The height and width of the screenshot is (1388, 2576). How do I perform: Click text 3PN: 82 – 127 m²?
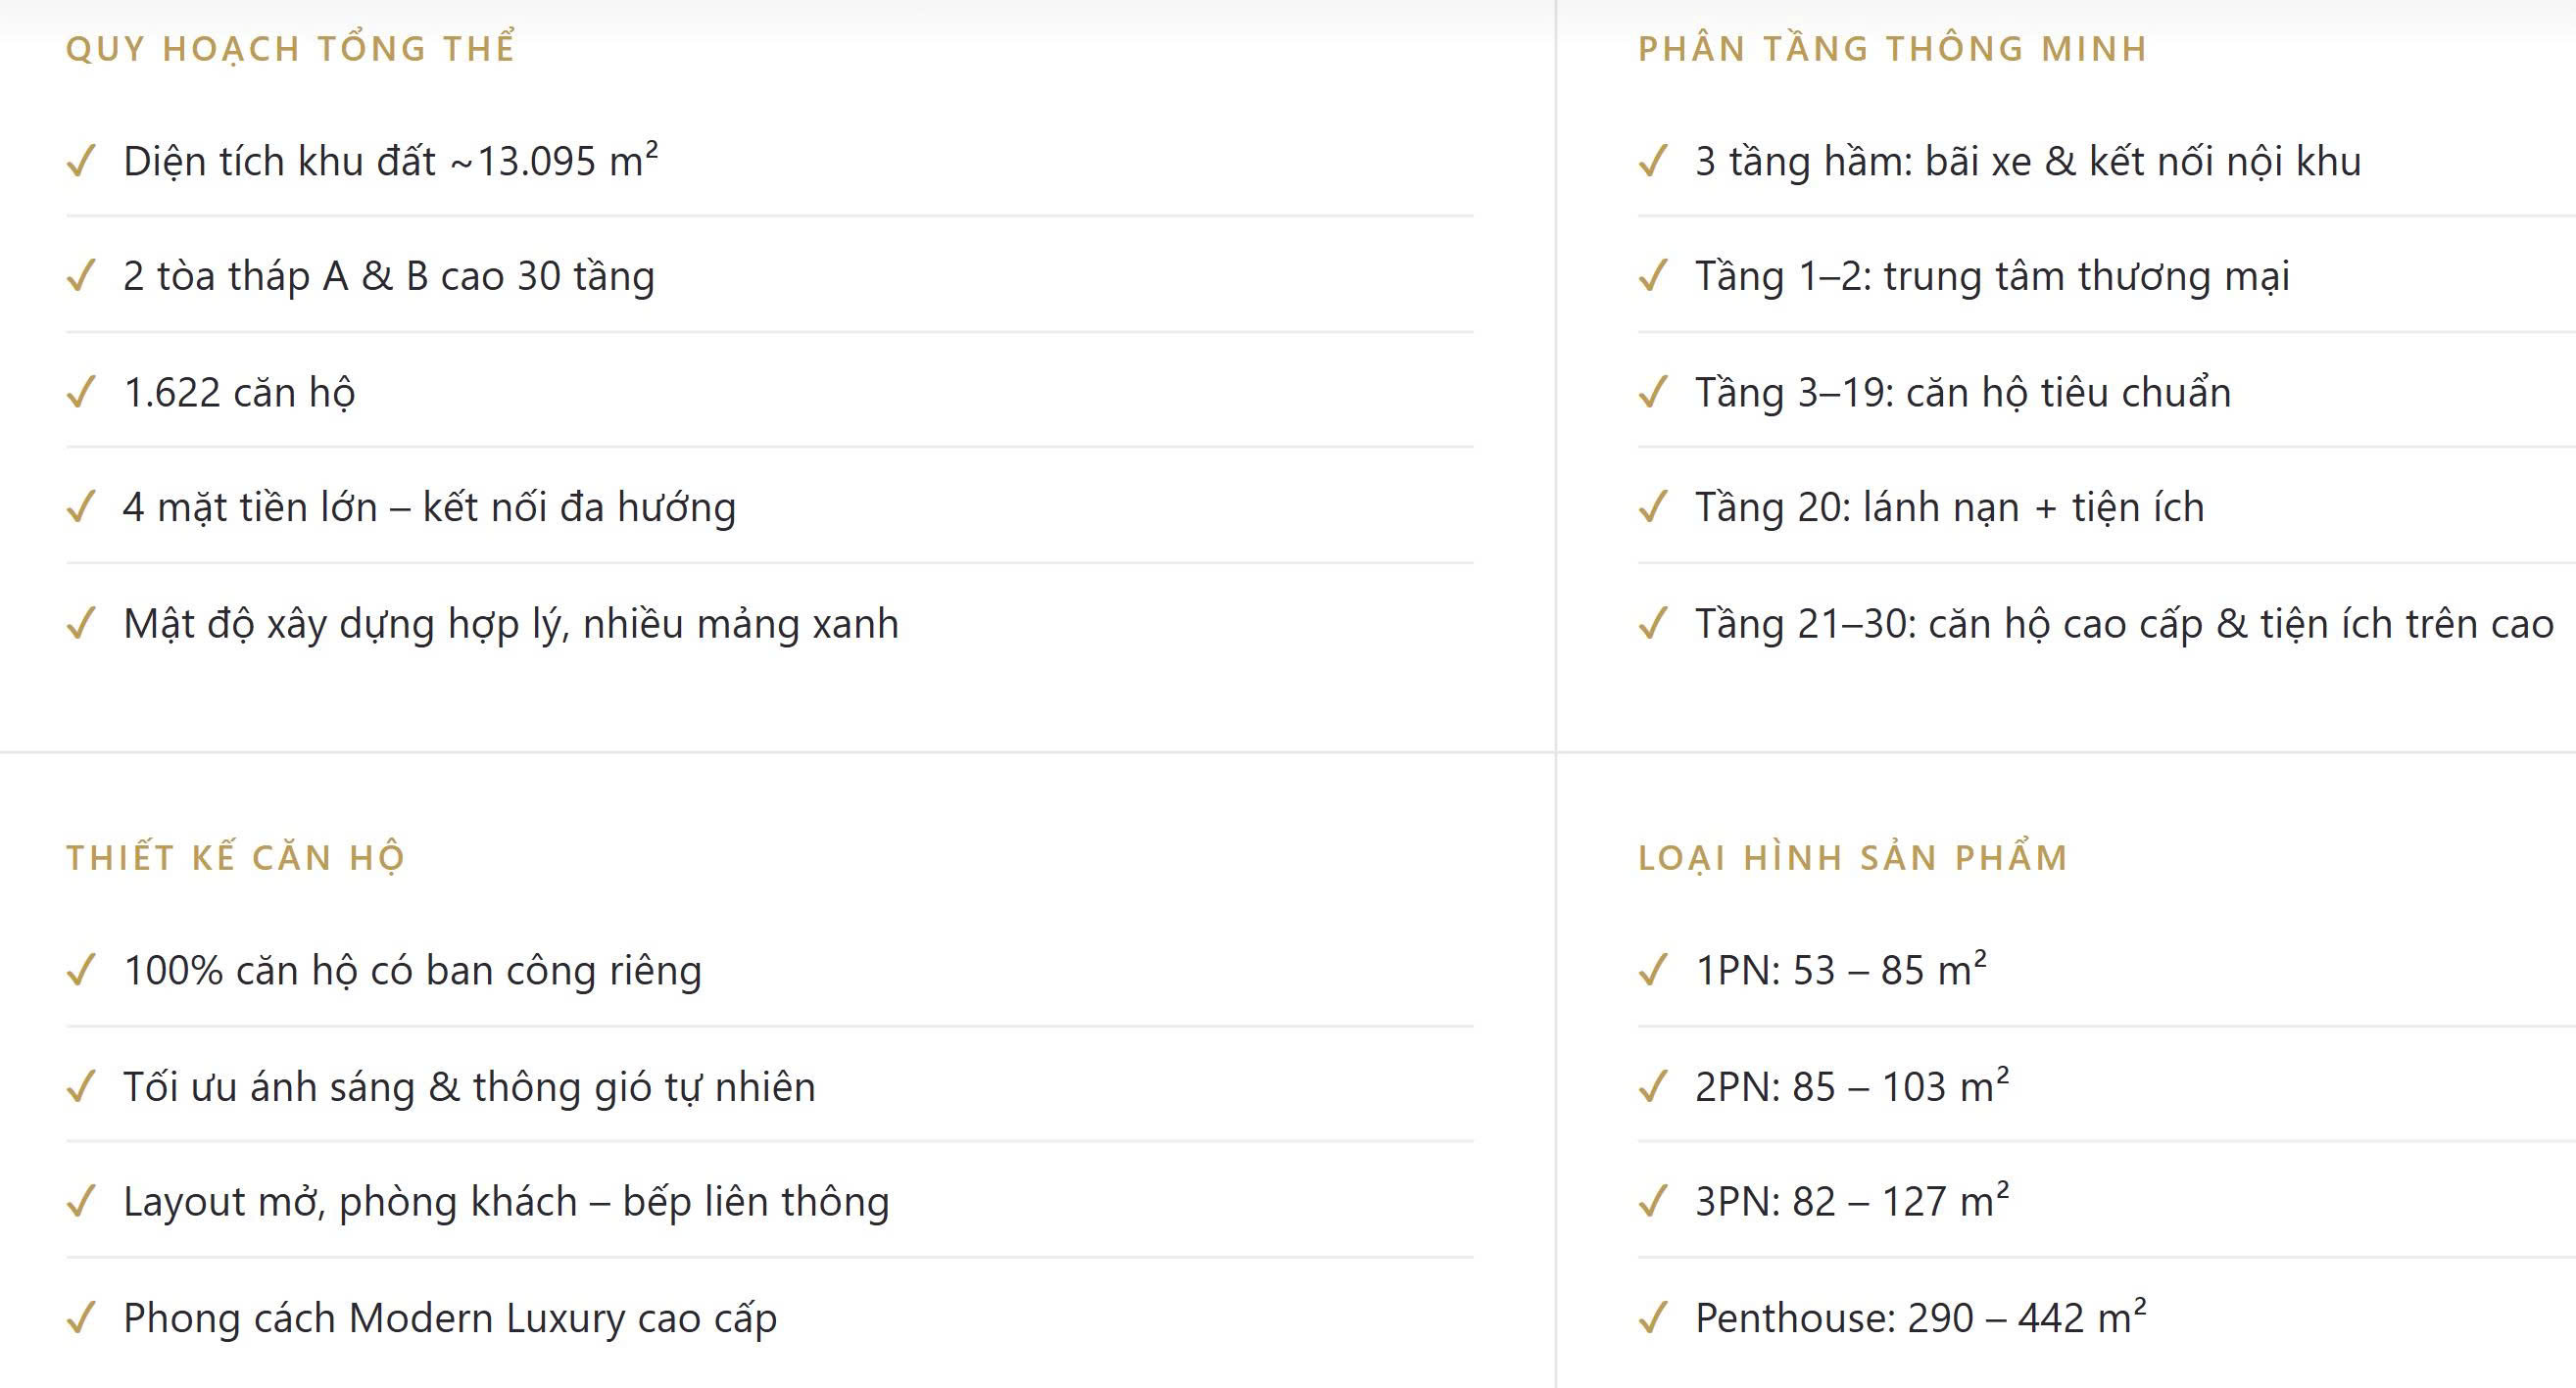click(1852, 1201)
